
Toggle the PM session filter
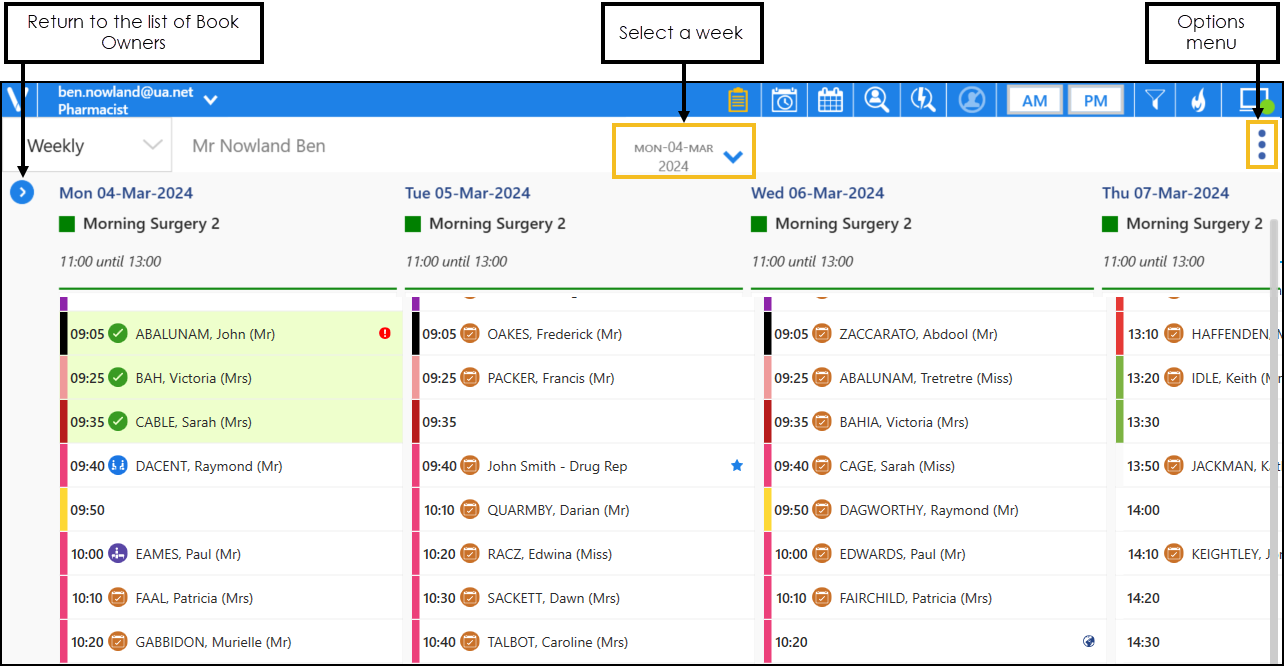[x=1095, y=101]
